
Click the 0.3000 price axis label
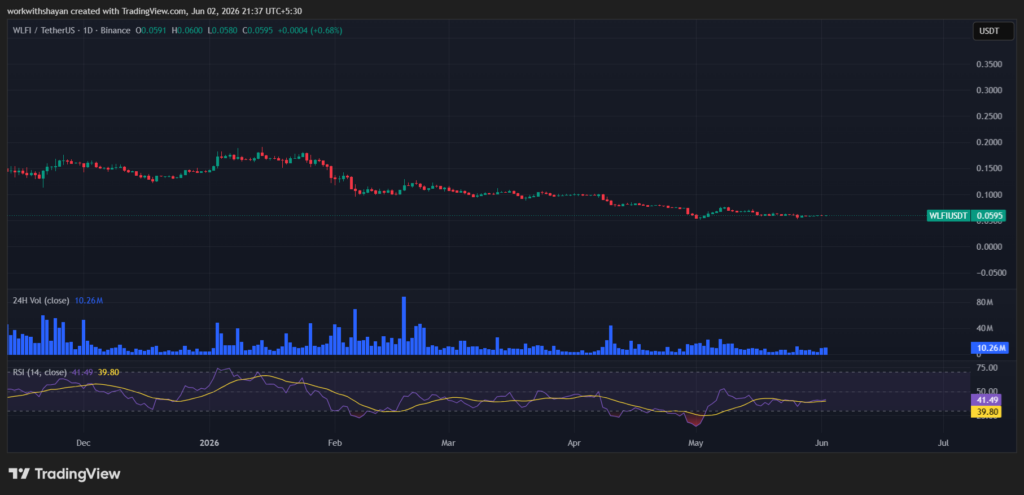[987, 90]
